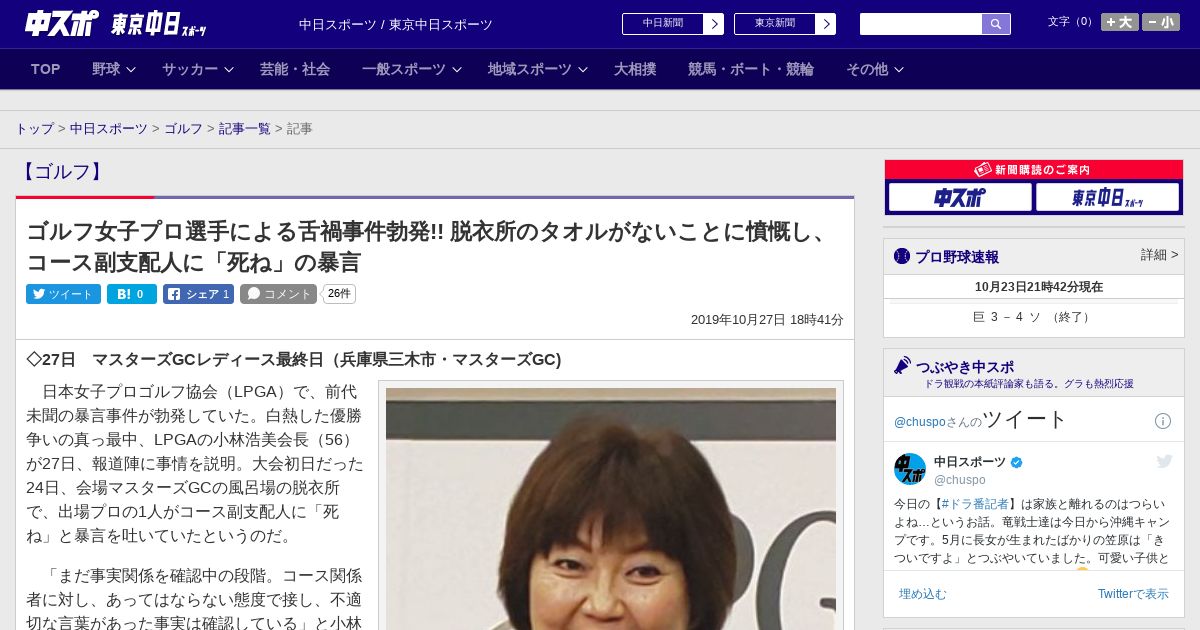Click 中スポ subscription banner button
1200x630 pixels.
pos(960,197)
